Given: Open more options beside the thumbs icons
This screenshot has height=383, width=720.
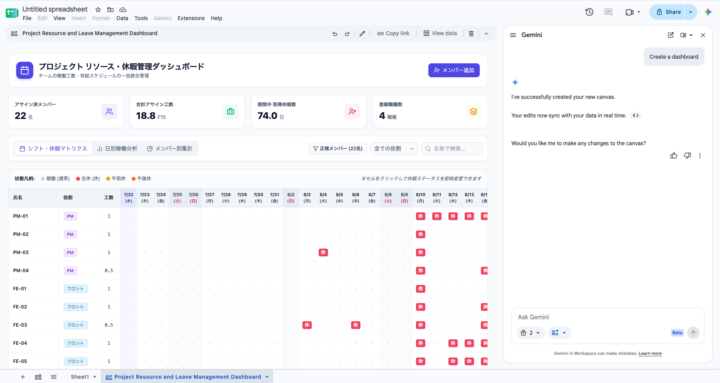Looking at the screenshot, I should pyautogui.click(x=700, y=156).
